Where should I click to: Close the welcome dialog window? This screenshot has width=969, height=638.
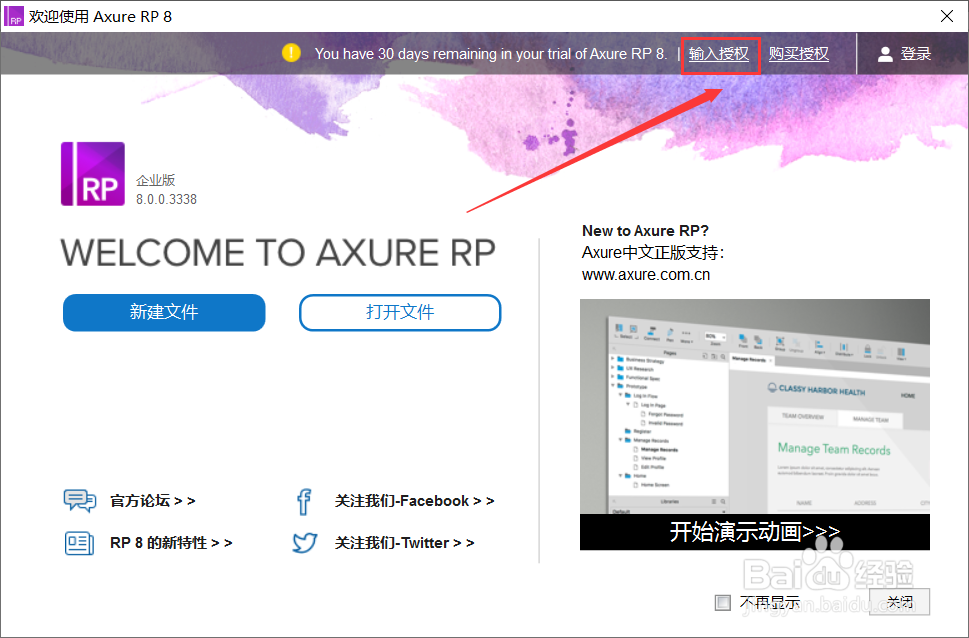pyautogui.click(x=947, y=16)
